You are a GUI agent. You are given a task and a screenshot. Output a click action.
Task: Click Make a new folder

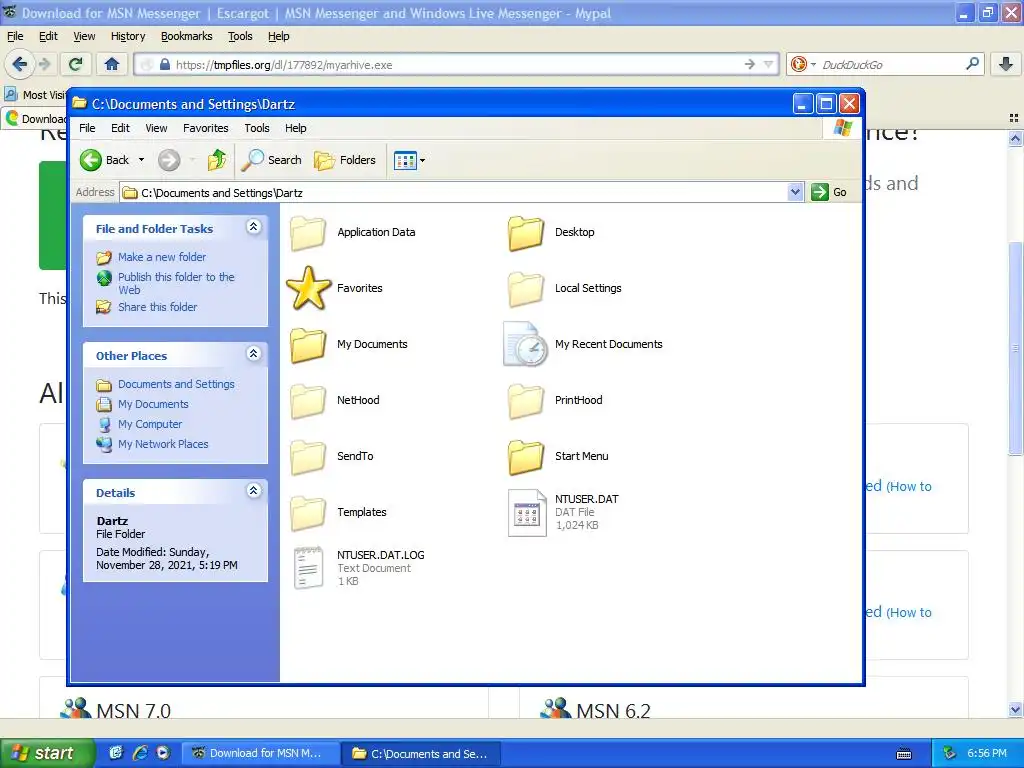[162, 257]
